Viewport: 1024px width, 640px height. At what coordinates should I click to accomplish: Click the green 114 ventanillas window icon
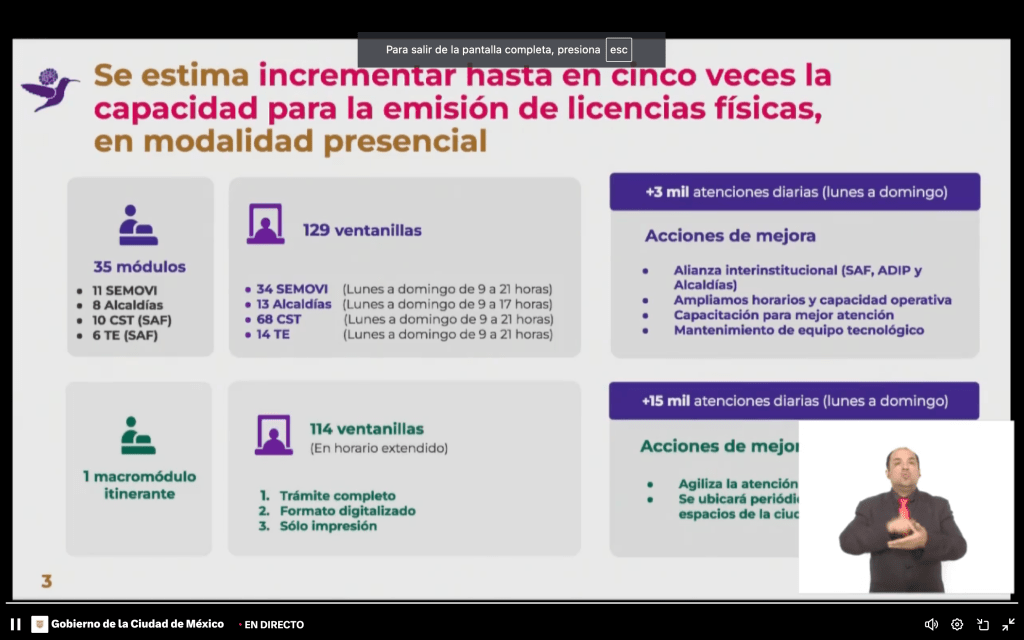[x=272, y=435]
